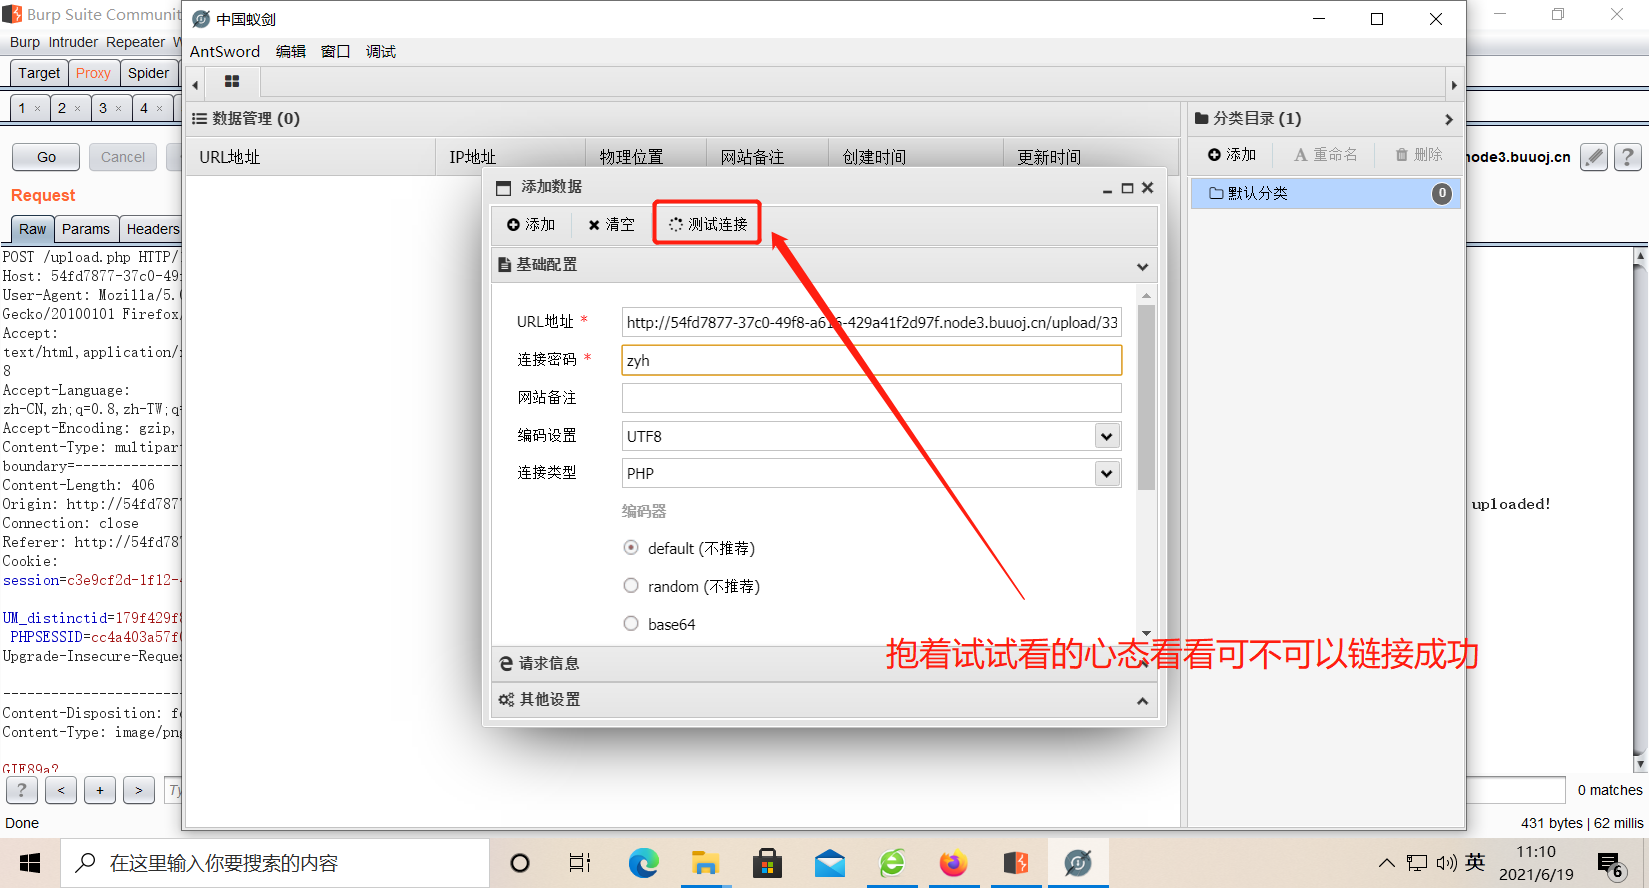Open the 调试 menu
The height and width of the screenshot is (888, 1649).
pos(381,52)
